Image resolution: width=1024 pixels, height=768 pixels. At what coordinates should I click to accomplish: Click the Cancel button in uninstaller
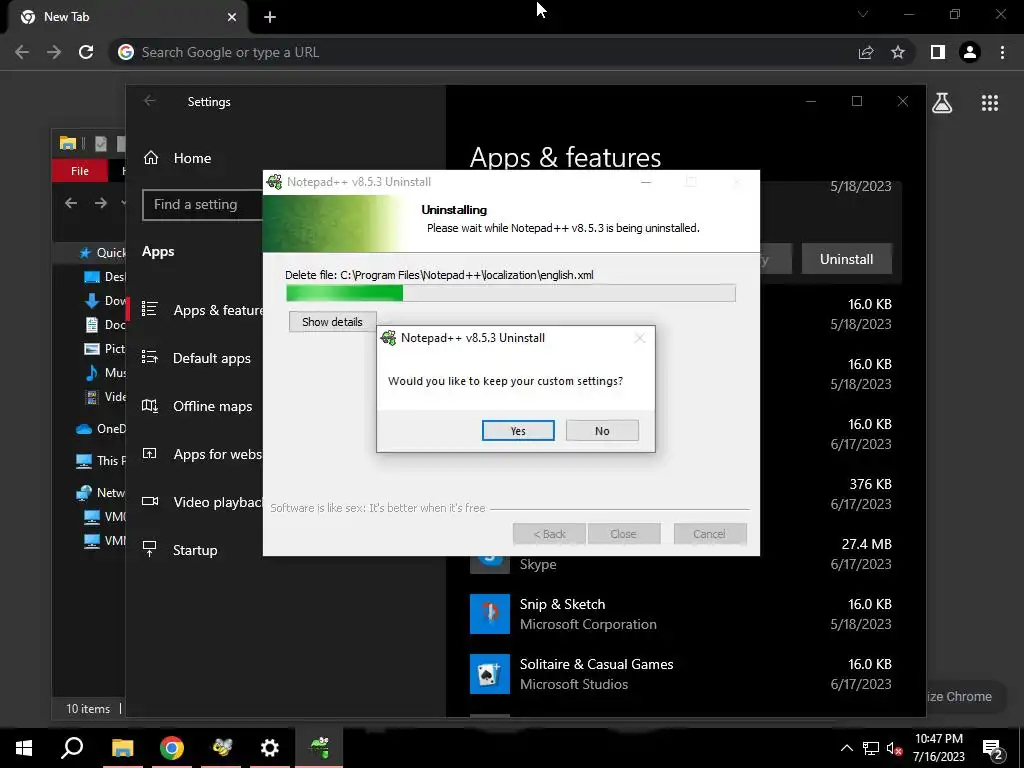[709, 534]
